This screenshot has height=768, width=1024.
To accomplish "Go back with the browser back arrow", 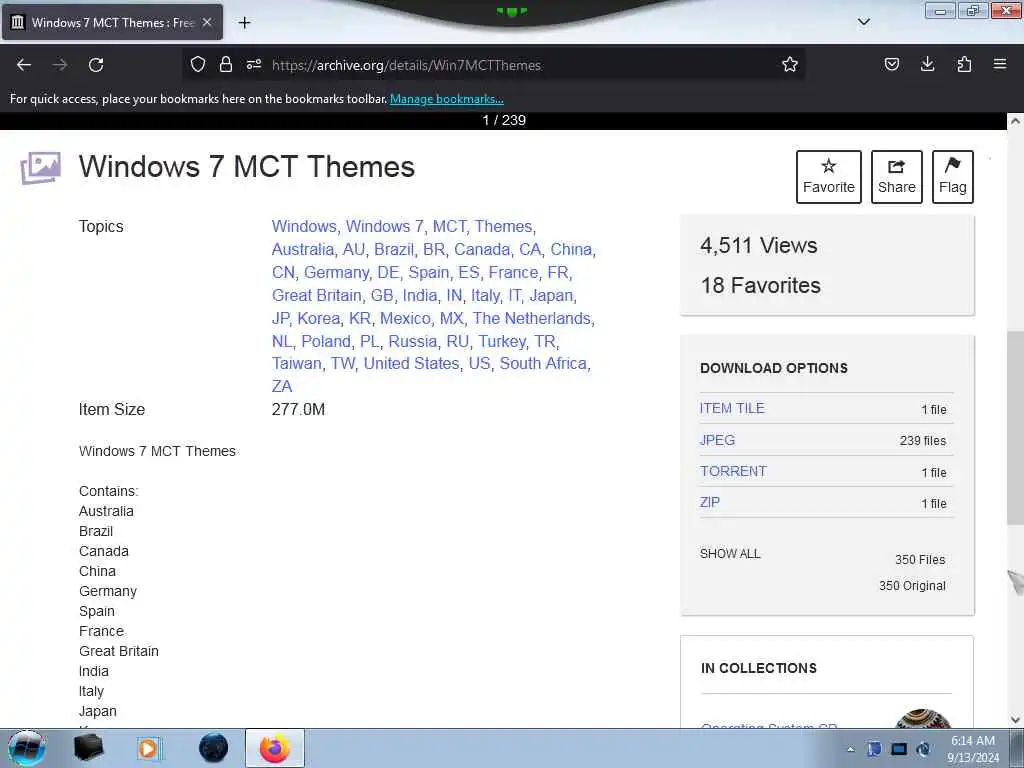I will click(x=24, y=65).
